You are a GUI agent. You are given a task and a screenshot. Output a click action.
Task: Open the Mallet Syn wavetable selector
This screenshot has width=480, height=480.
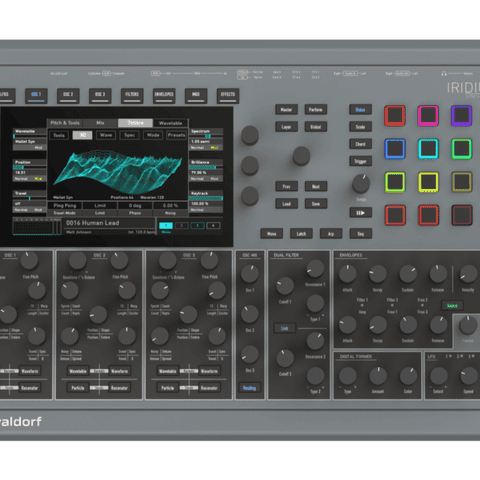coord(30,142)
